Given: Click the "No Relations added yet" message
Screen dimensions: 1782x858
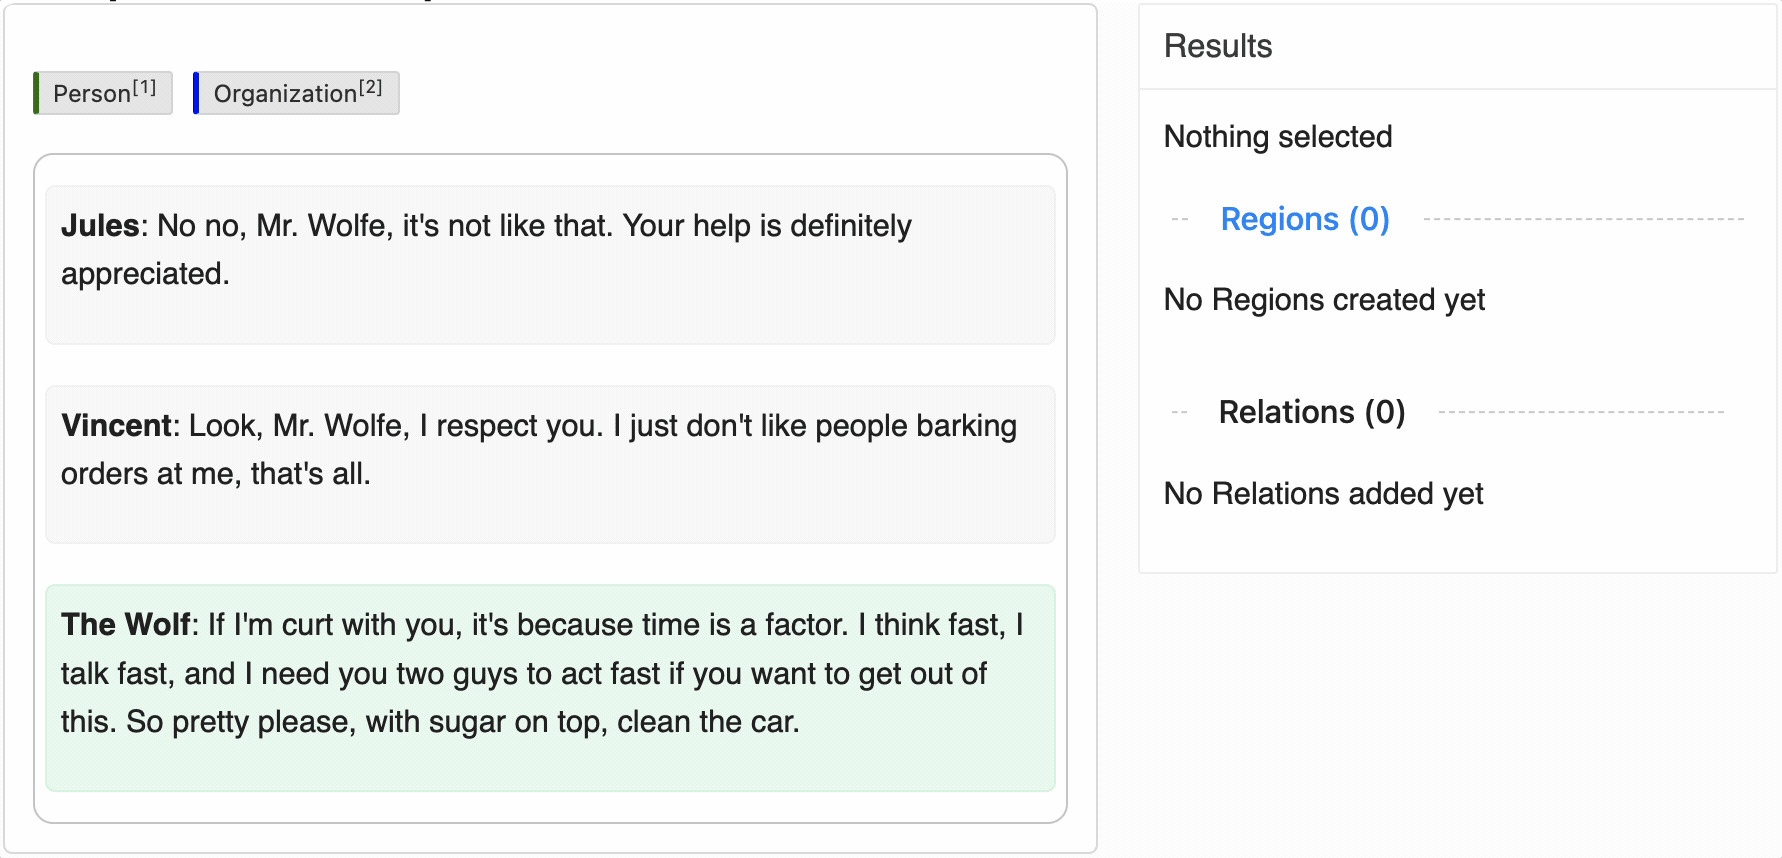Looking at the screenshot, I should pos(1323,494).
